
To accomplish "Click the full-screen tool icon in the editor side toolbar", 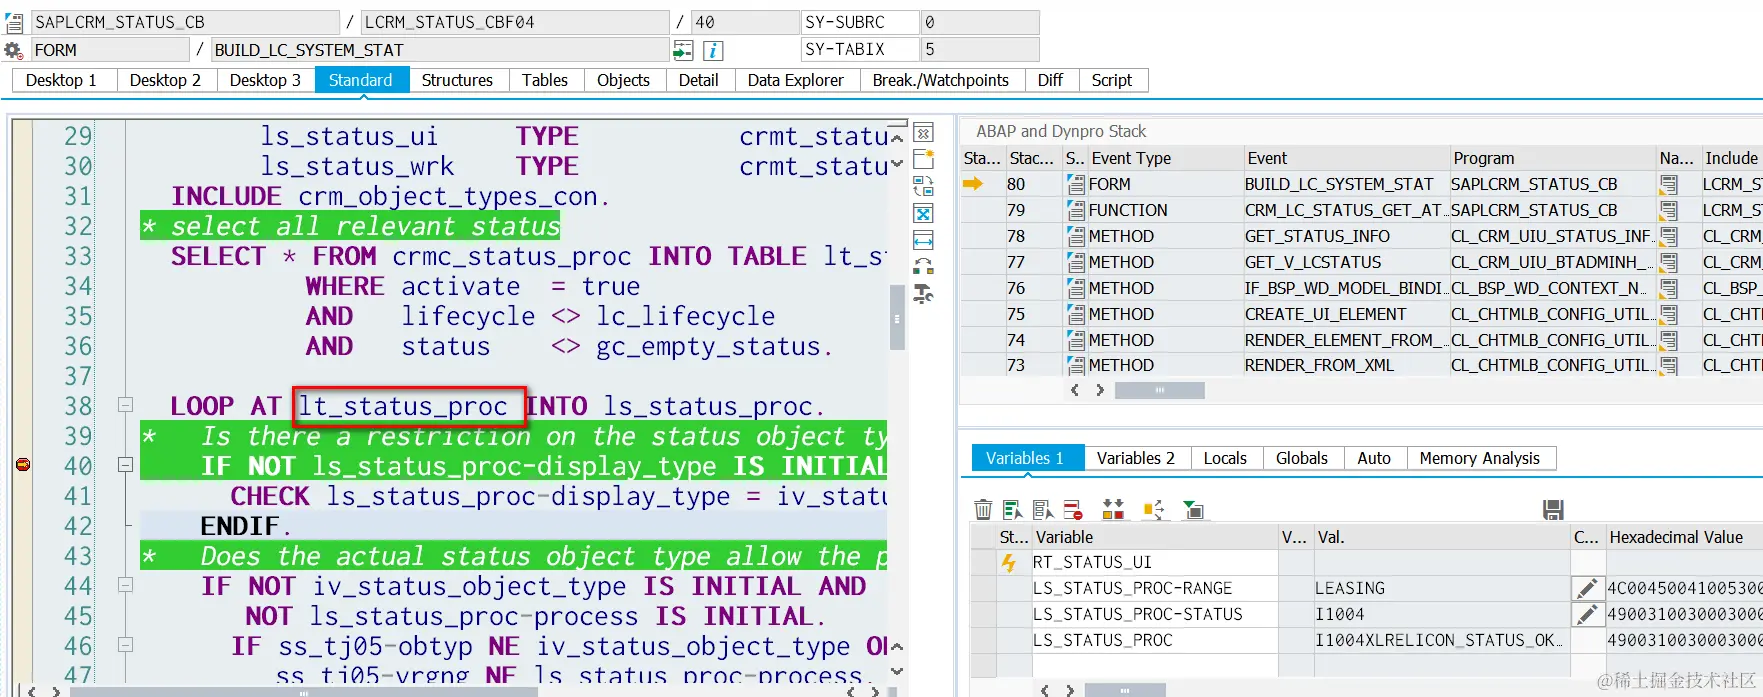I will 923,213.
